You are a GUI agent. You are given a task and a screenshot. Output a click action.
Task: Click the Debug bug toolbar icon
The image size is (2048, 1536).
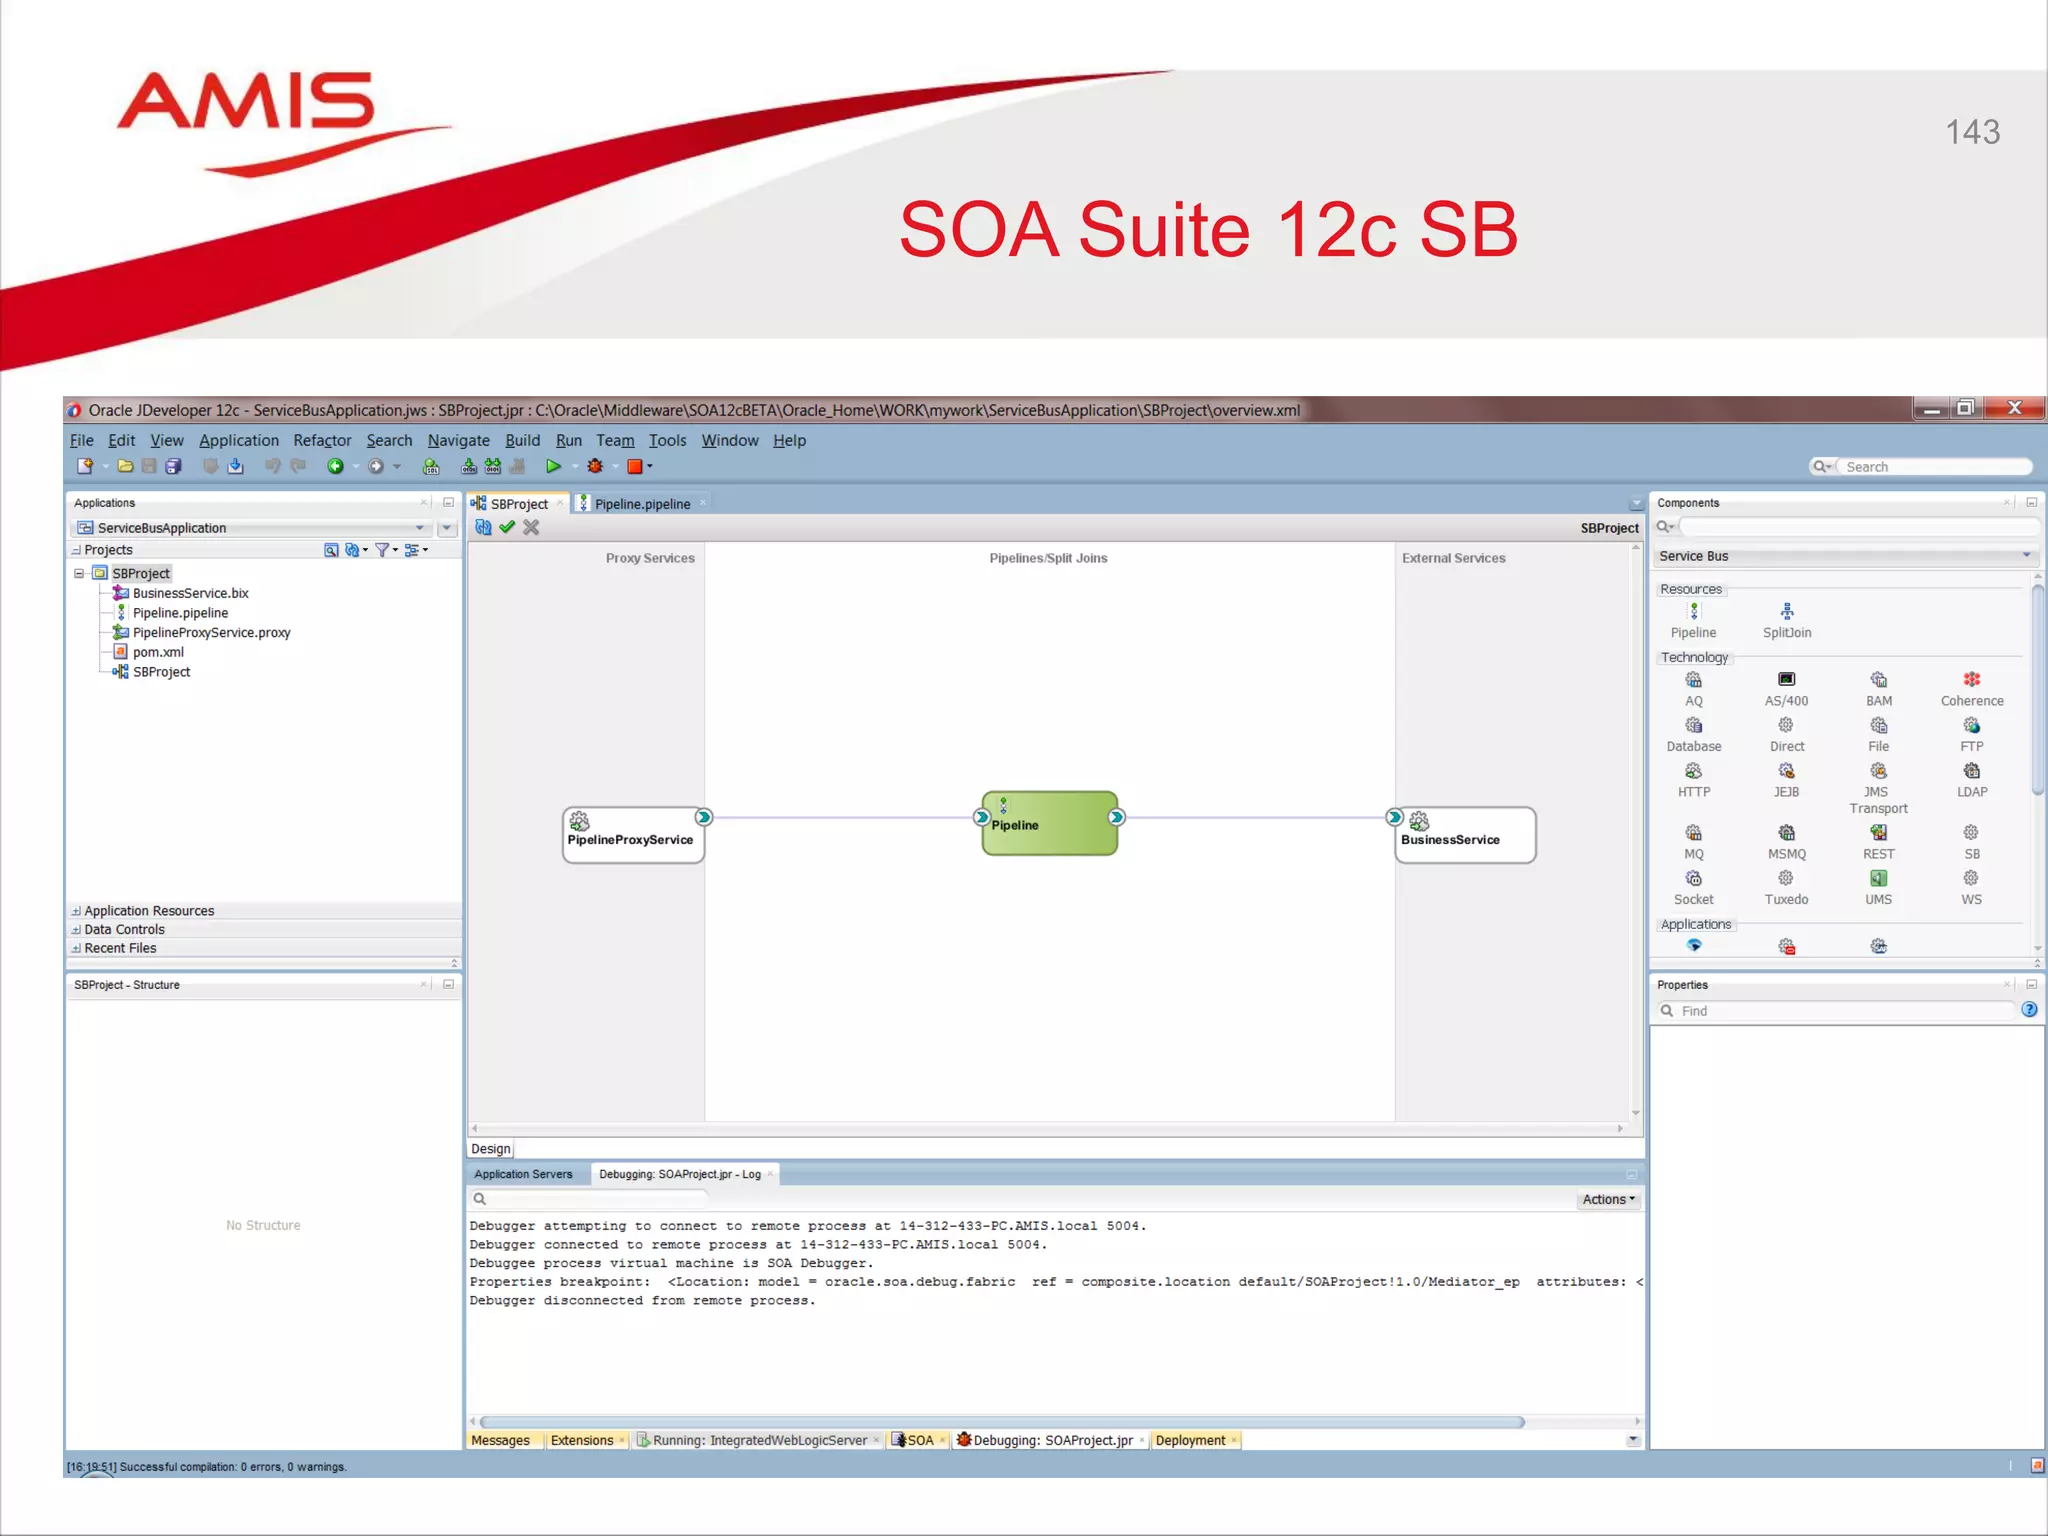tap(595, 466)
